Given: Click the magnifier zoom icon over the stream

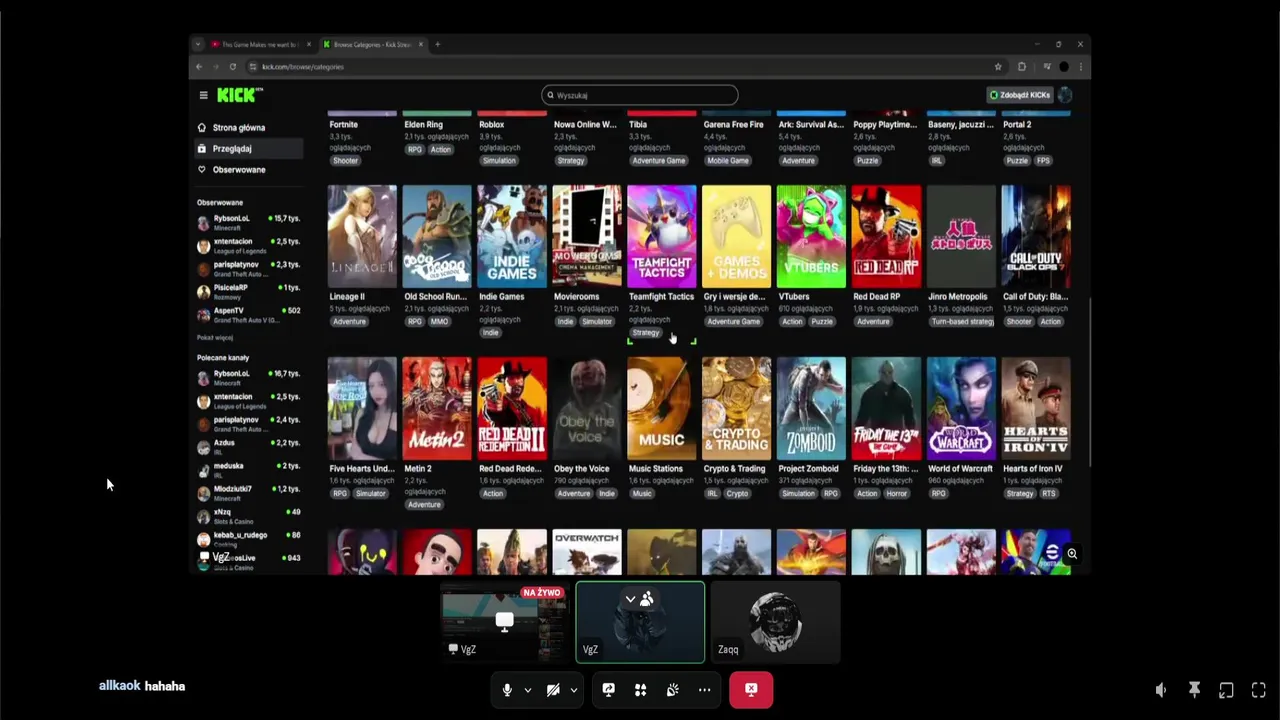Looking at the screenshot, I should click(x=1072, y=554).
